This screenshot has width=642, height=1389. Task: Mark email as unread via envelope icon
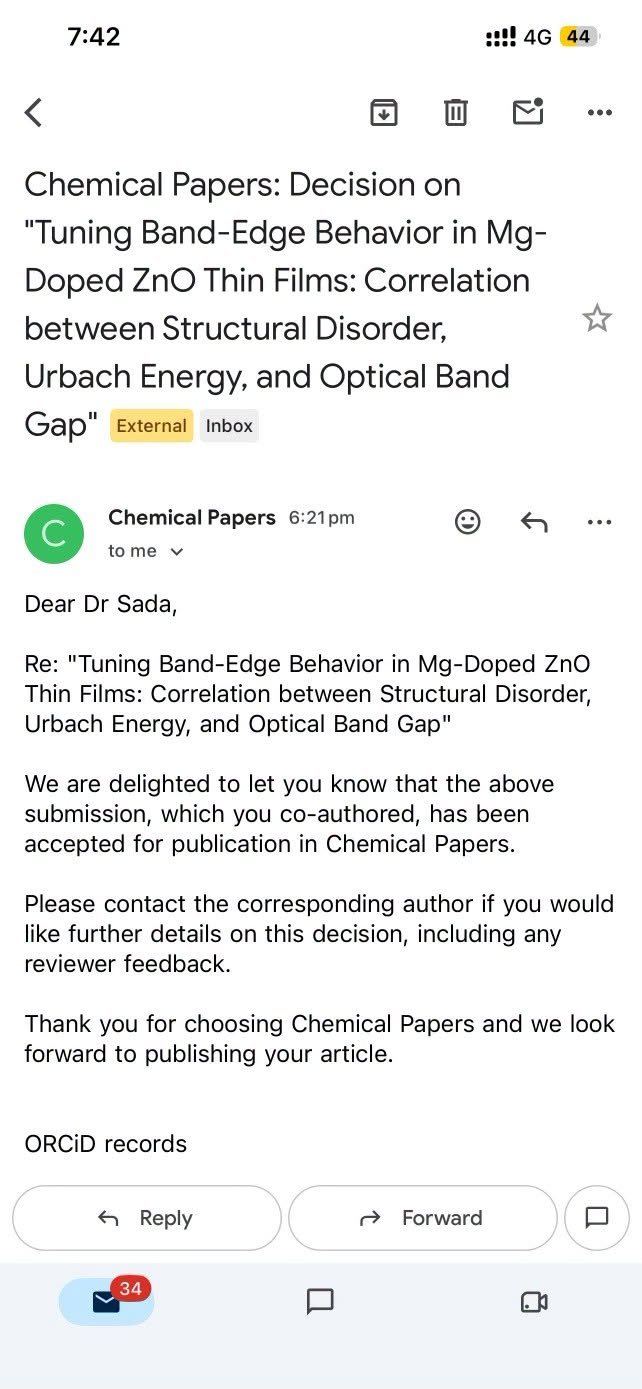528,111
